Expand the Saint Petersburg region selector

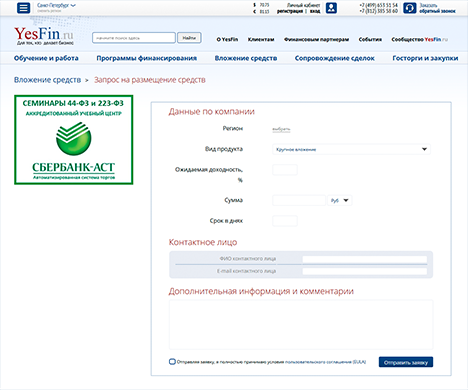(x=56, y=5)
